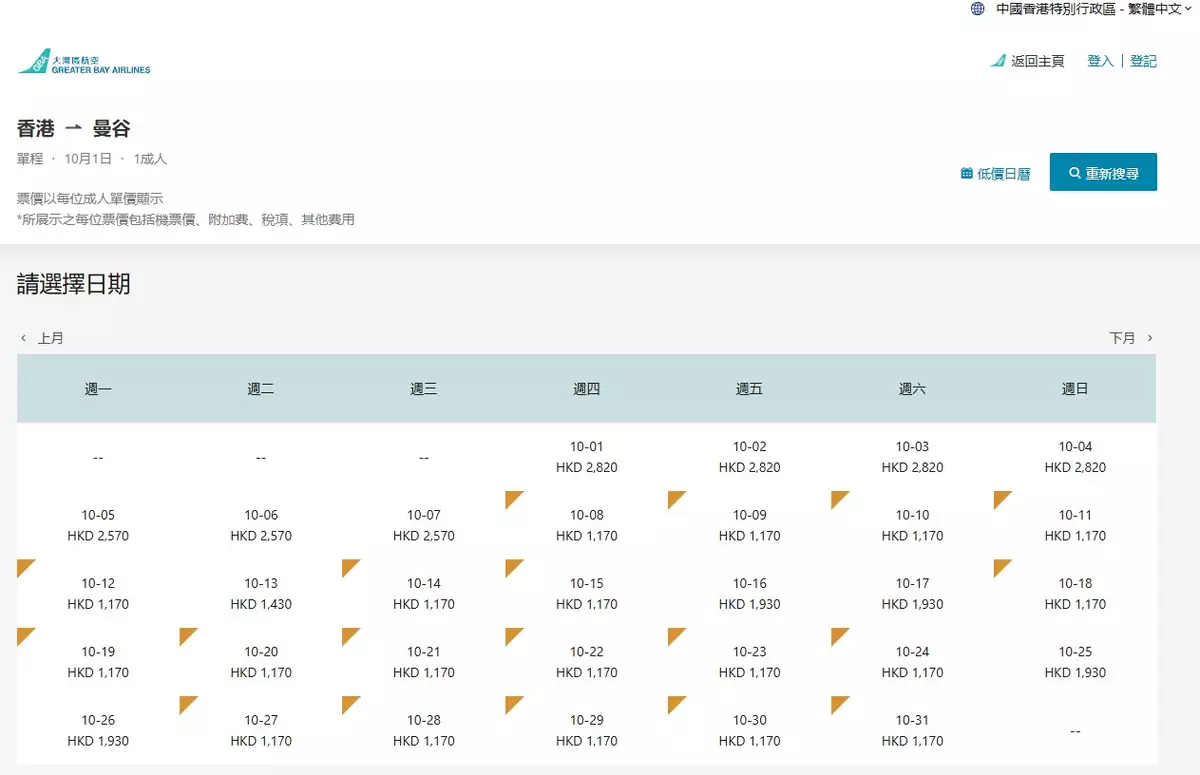Click the orange lowest-fare triangle on 10-08
The image size is (1200, 775).
click(x=512, y=498)
